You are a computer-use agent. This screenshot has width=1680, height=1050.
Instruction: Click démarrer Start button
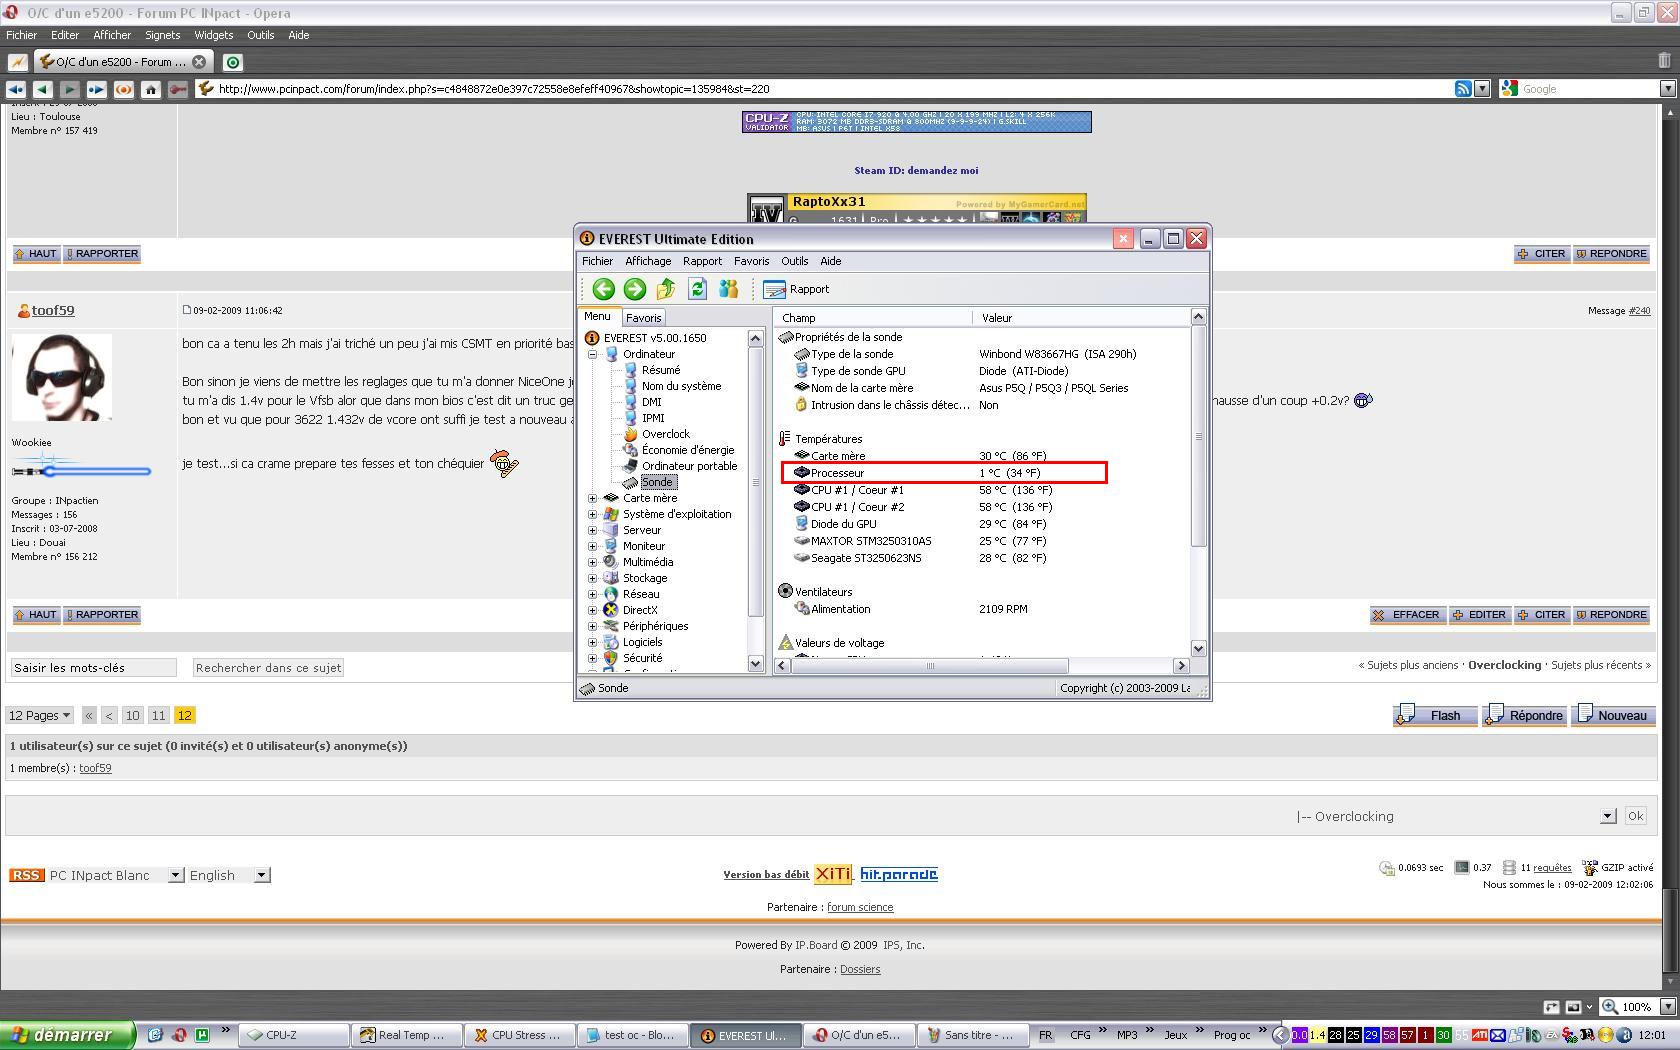[67, 1035]
